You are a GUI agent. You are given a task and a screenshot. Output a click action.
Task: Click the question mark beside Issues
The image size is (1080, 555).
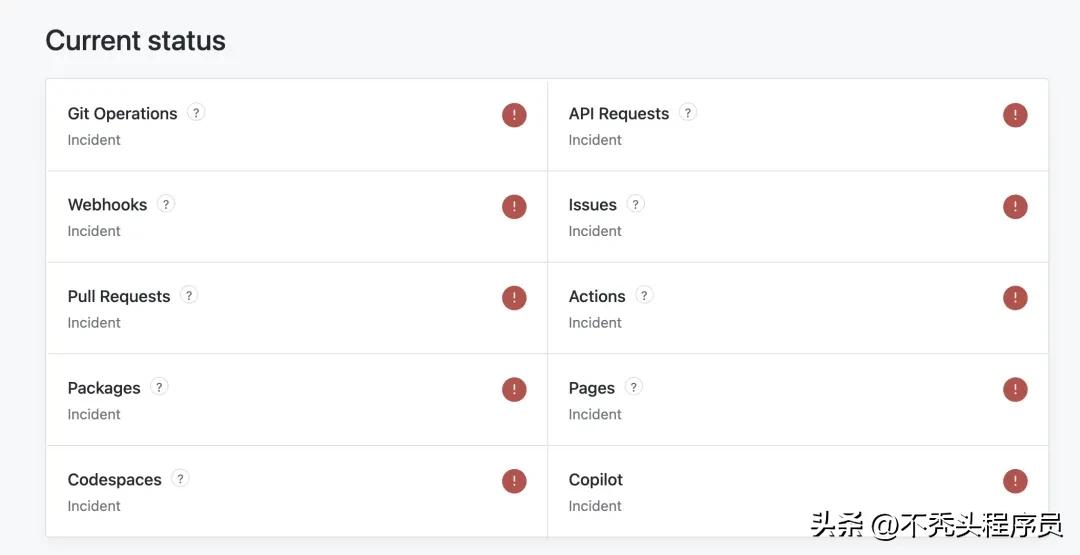635,204
